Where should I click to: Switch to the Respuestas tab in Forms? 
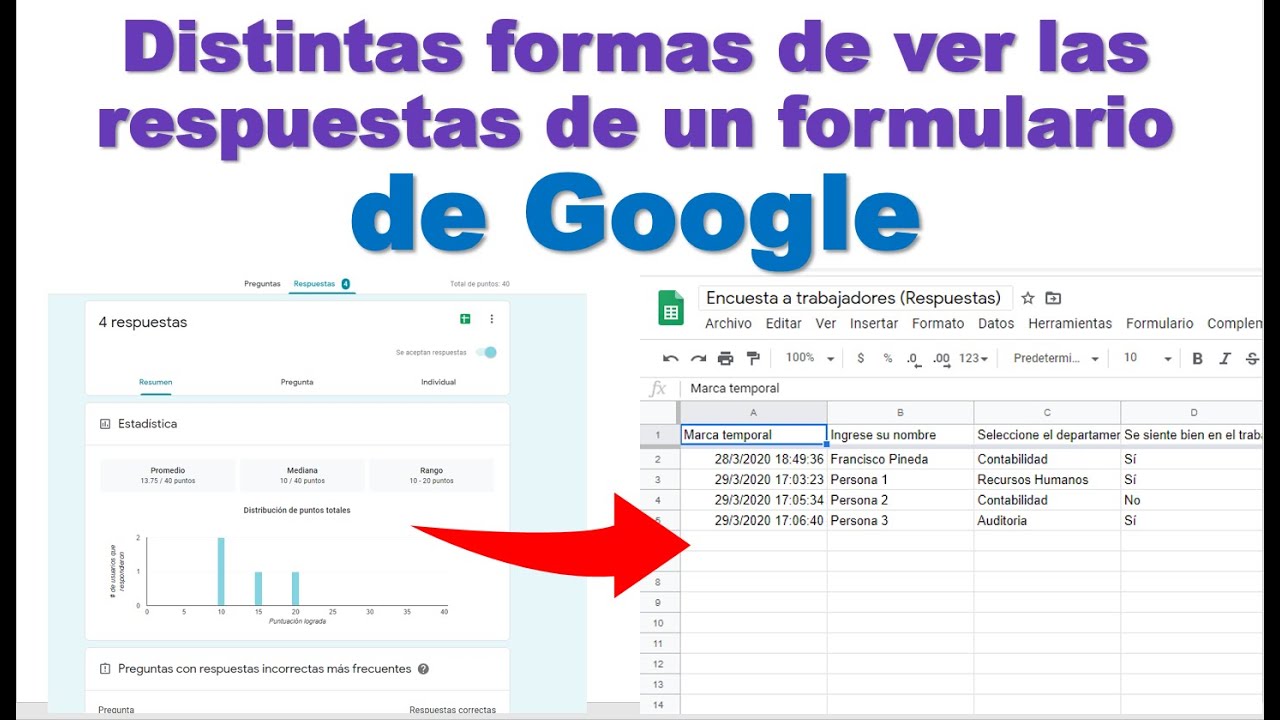[321, 284]
